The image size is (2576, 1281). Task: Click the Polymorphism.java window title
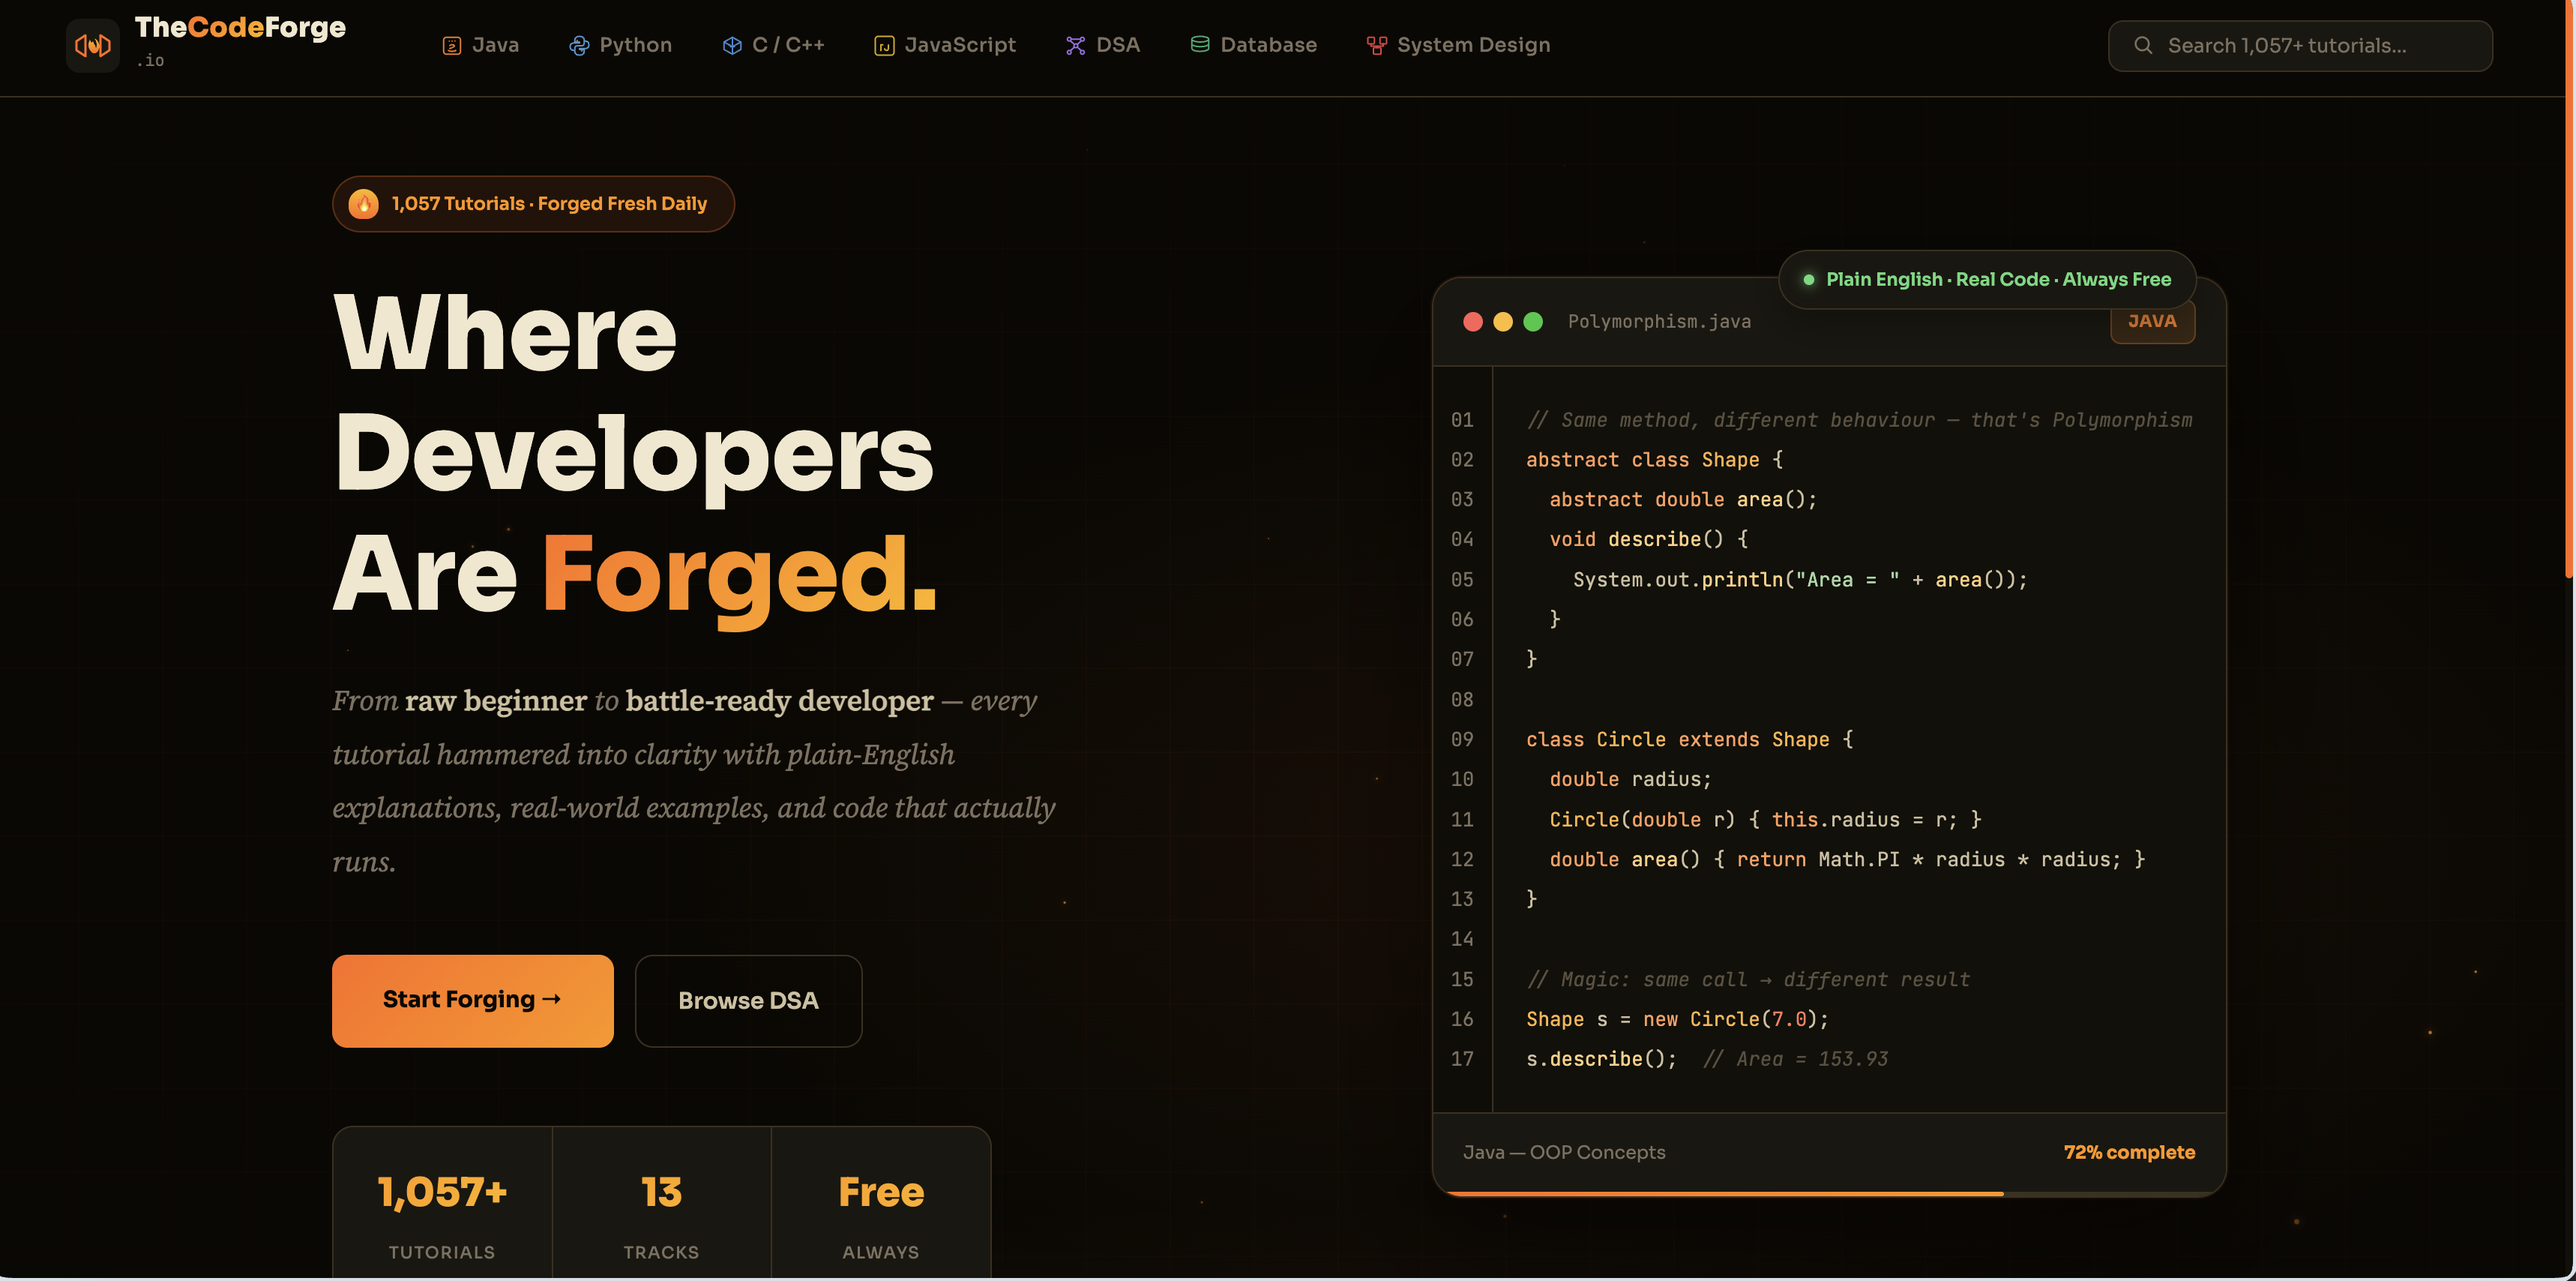coord(1659,321)
